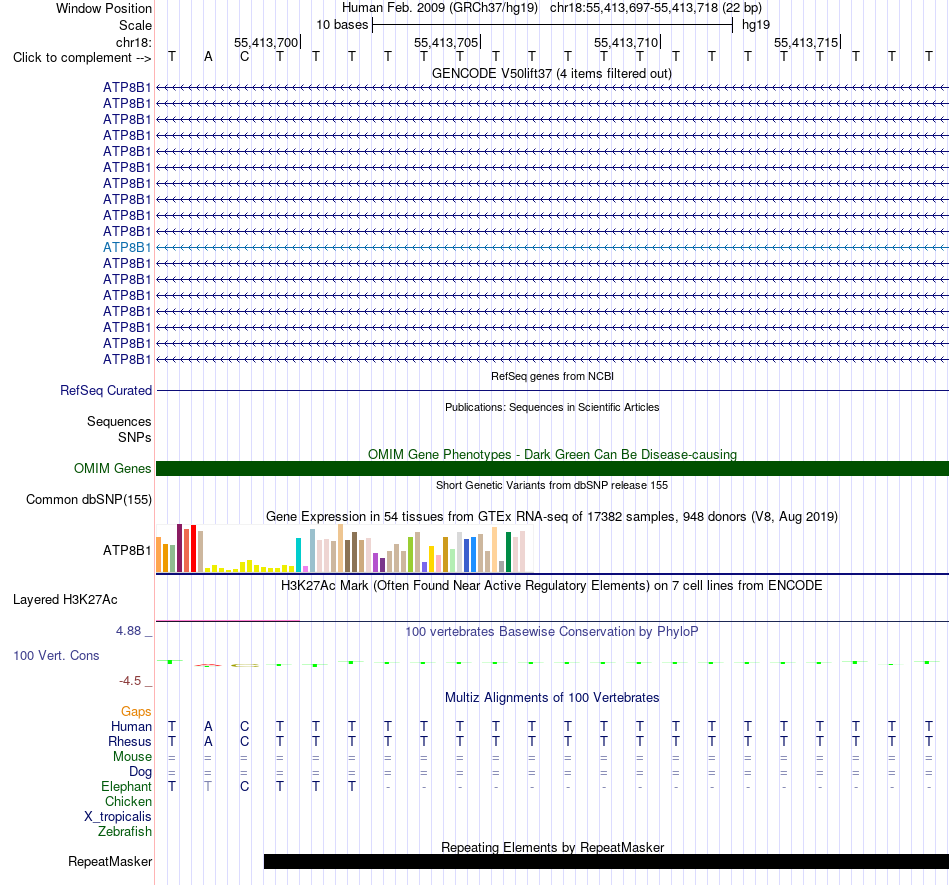The image size is (950, 885).
Task: Click the hg19 label beside the scale bar
Action: click(756, 25)
